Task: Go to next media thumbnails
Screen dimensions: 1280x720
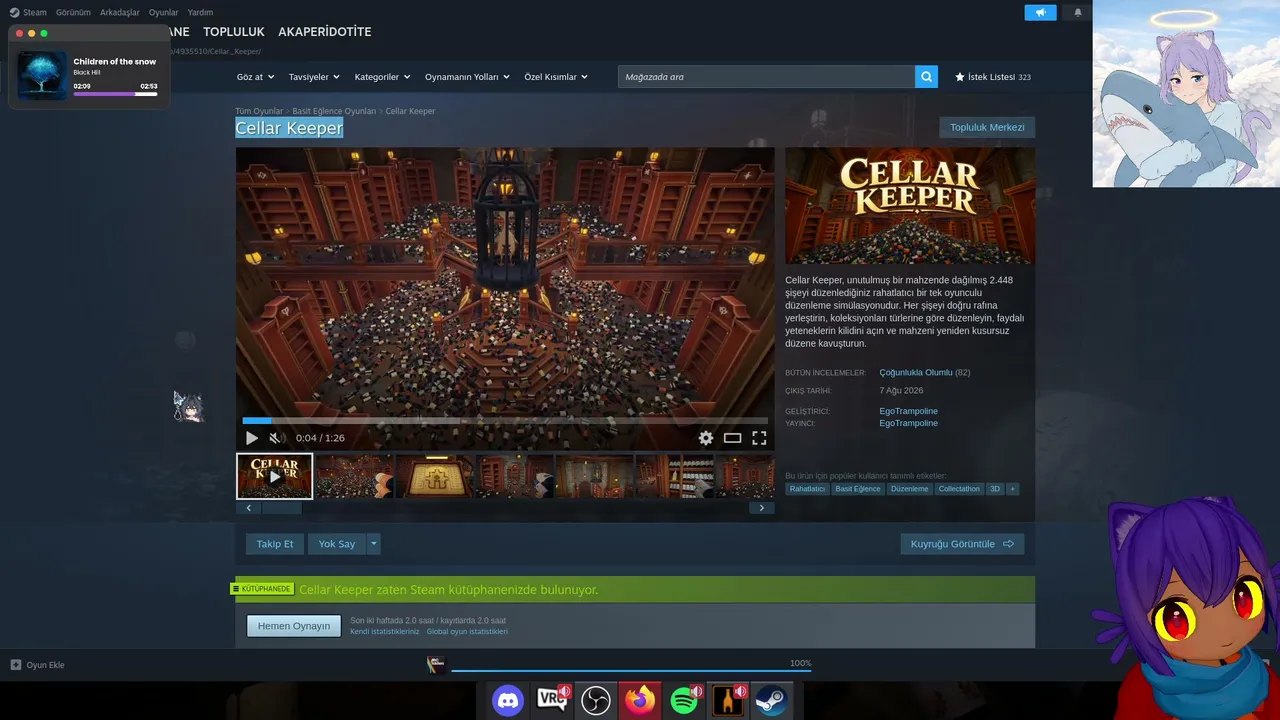Action: [x=761, y=508]
